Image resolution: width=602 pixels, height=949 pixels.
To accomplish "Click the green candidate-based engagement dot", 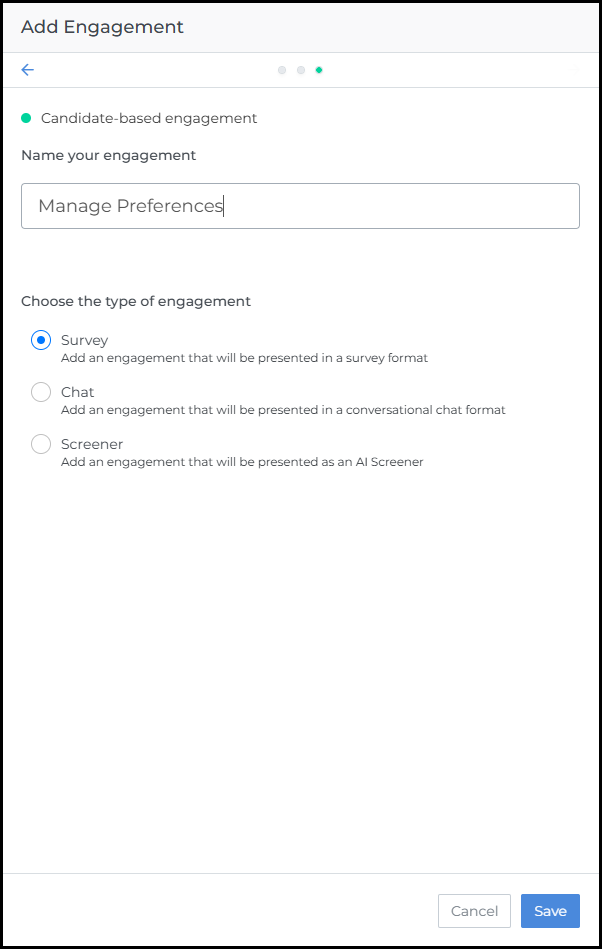I will [x=26, y=118].
